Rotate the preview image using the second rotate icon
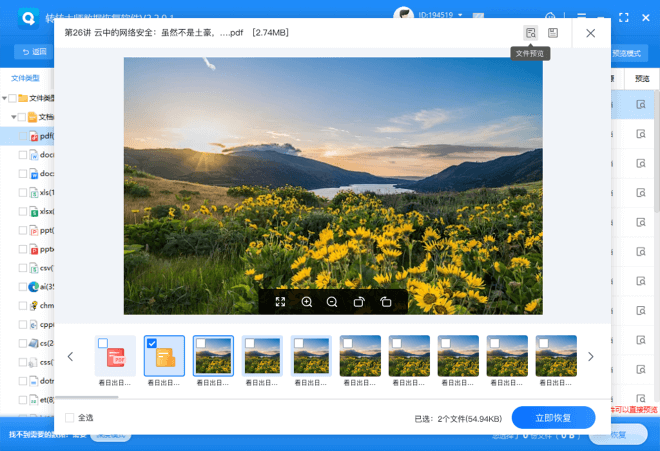This screenshot has width=660, height=451. [x=385, y=302]
